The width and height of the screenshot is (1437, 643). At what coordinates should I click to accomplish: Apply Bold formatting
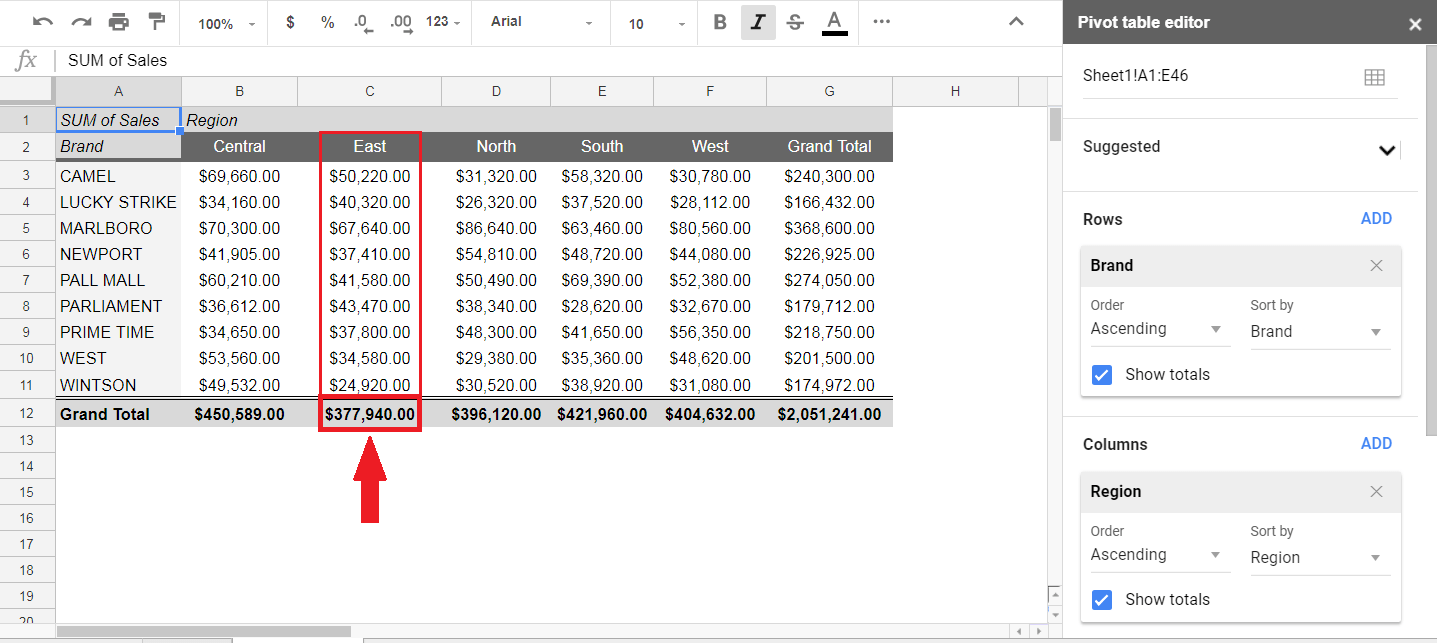point(719,22)
